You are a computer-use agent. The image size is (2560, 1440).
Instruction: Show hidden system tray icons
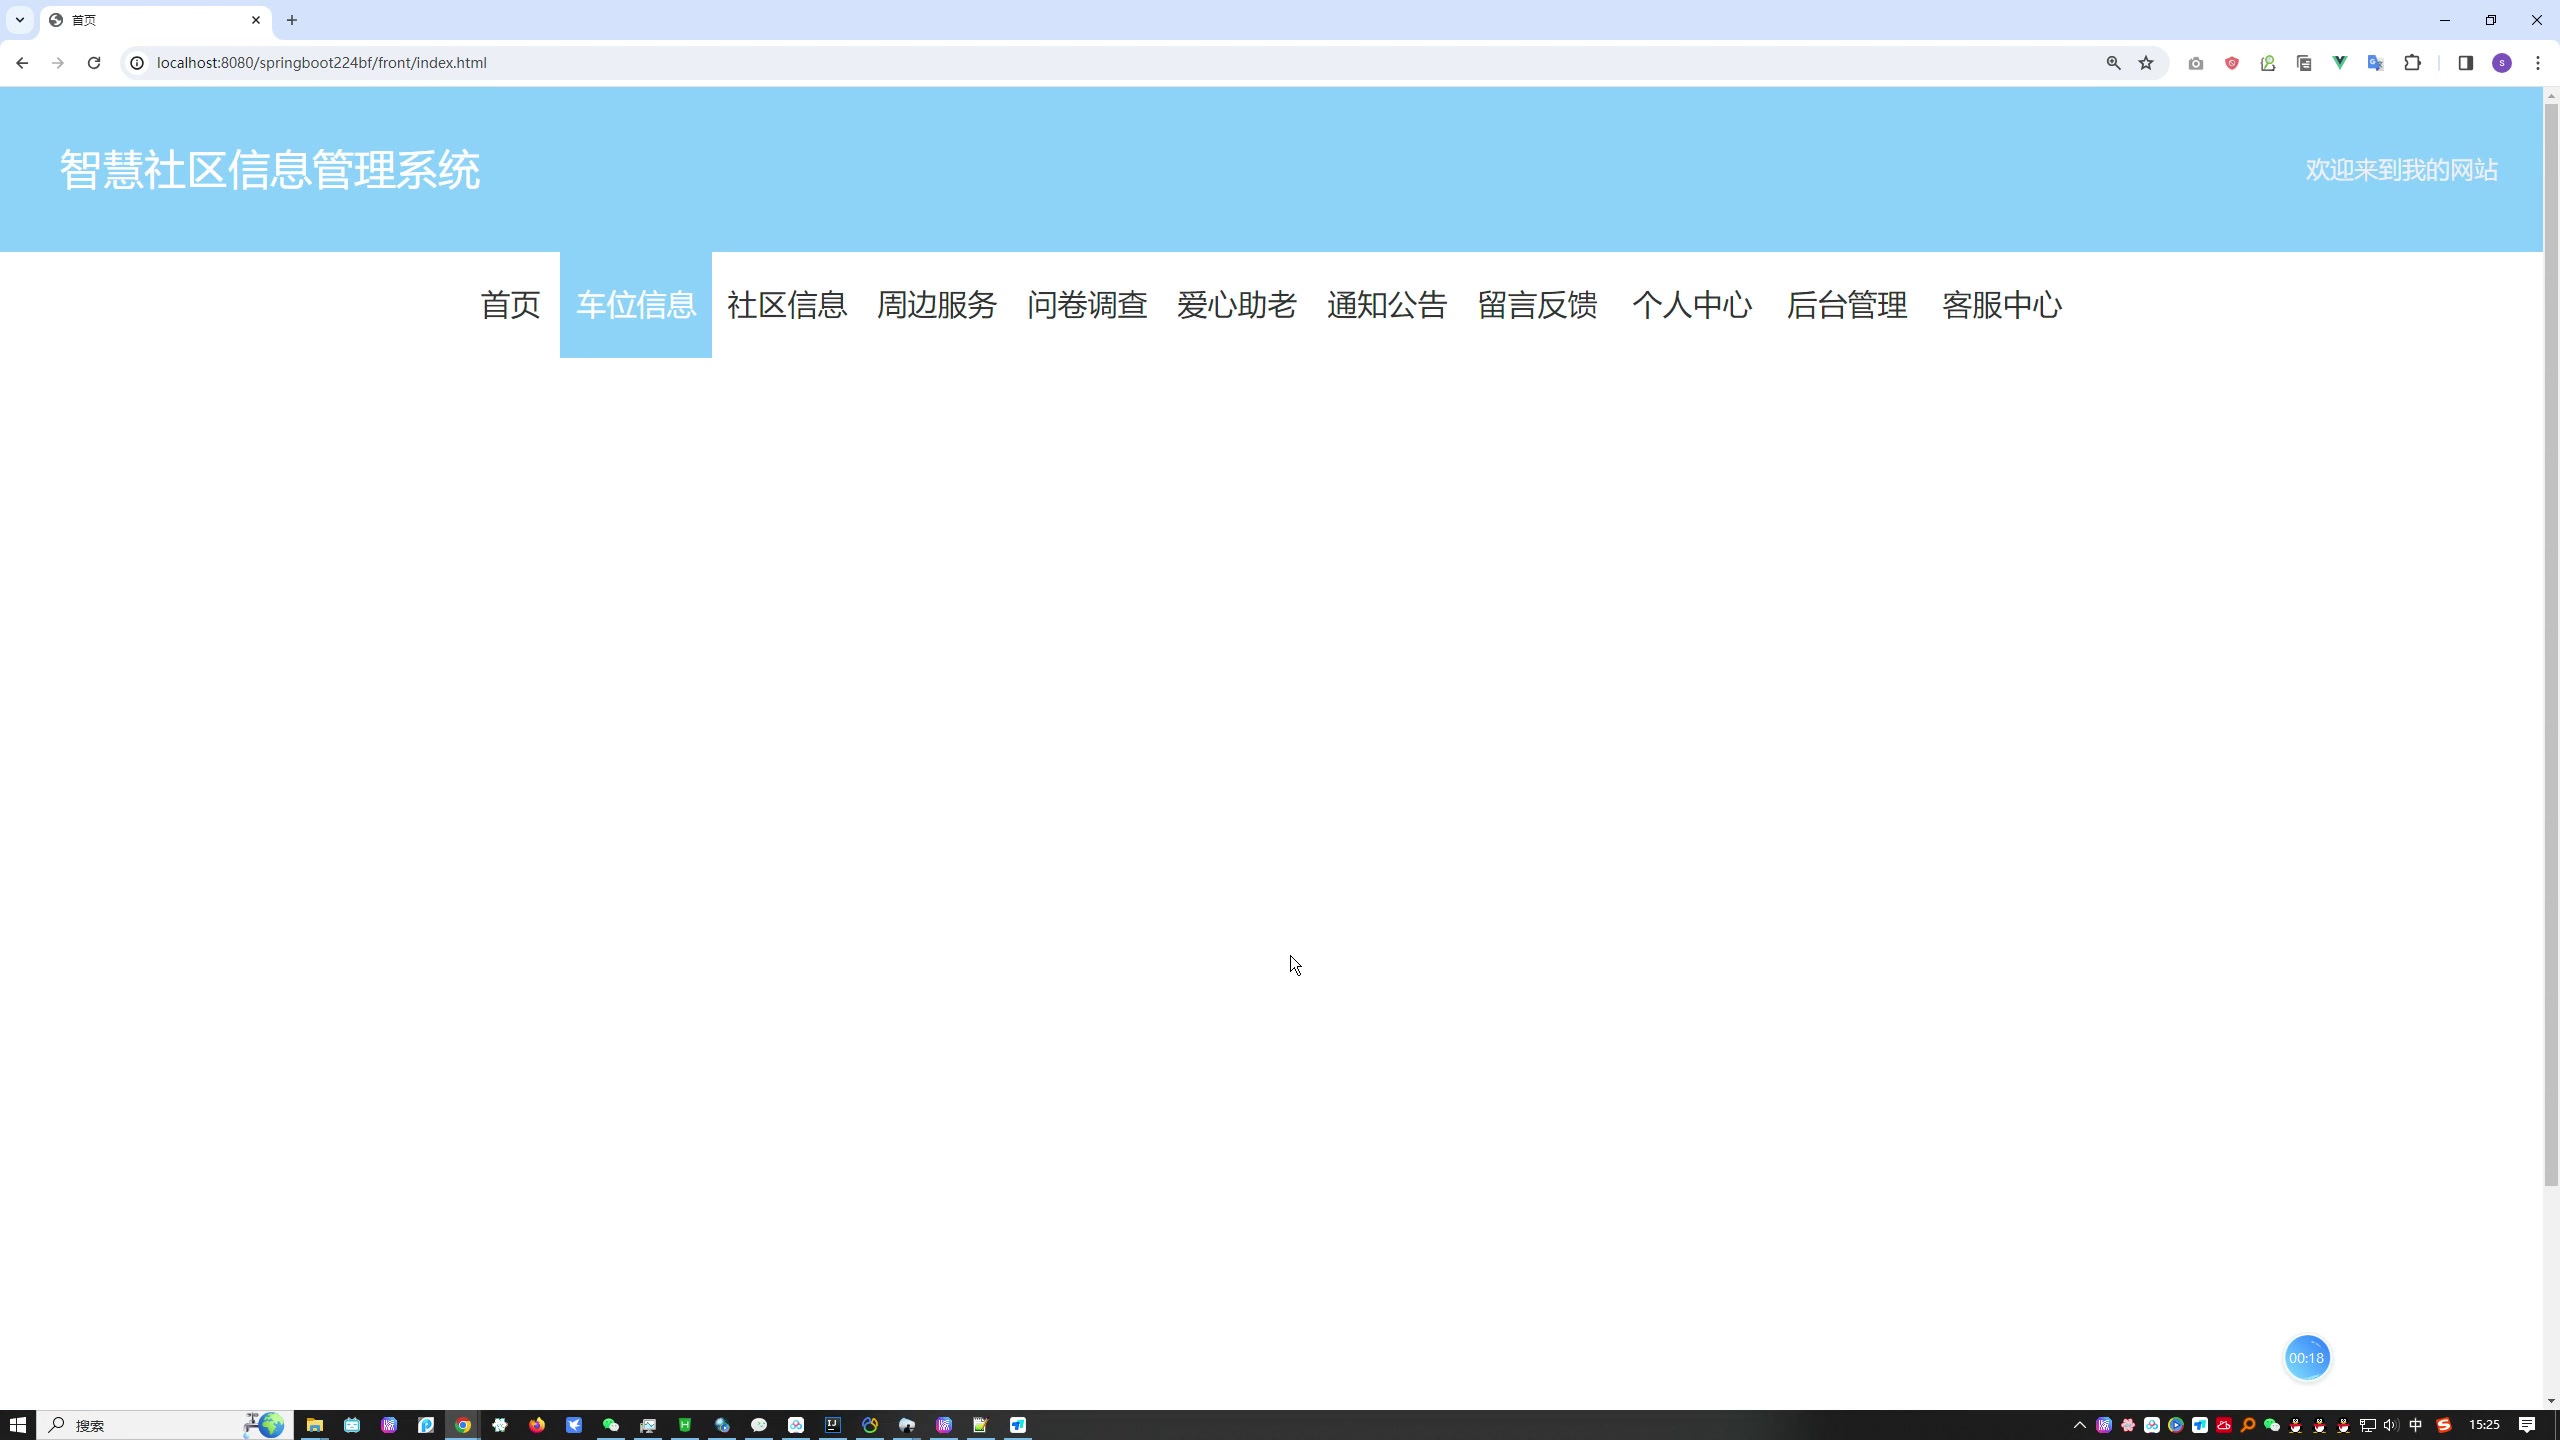pyautogui.click(x=2080, y=1425)
